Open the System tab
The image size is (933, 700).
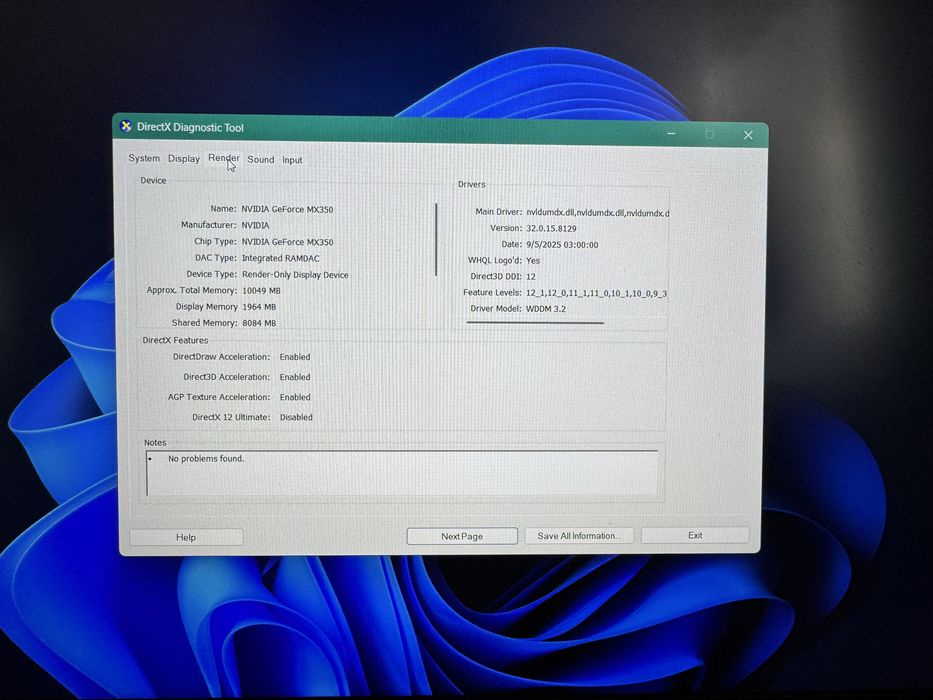144,158
